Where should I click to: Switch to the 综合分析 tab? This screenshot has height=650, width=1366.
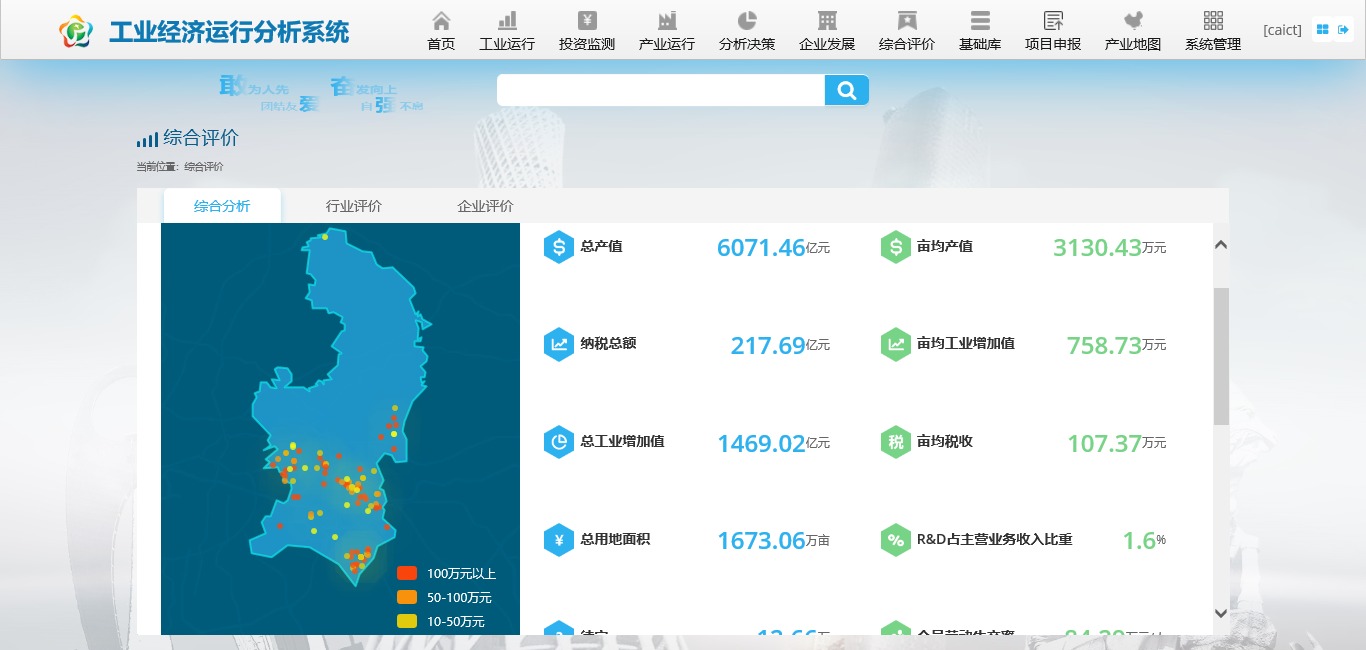point(222,206)
